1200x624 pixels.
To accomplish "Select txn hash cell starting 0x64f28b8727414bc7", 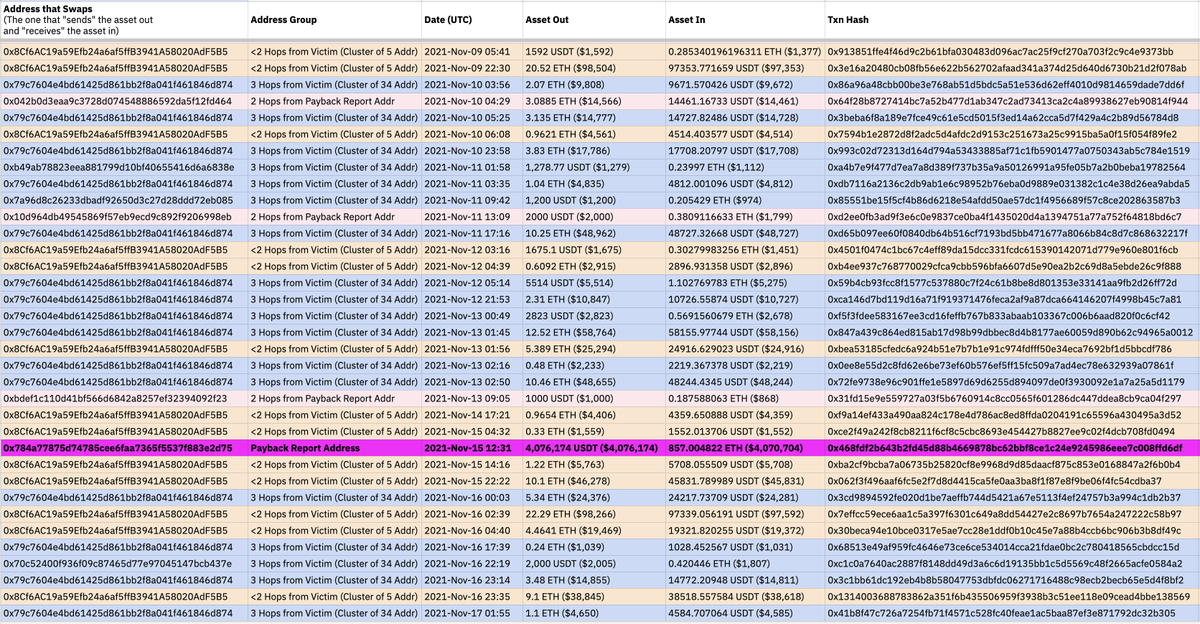I will click(x=1012, y=101).
